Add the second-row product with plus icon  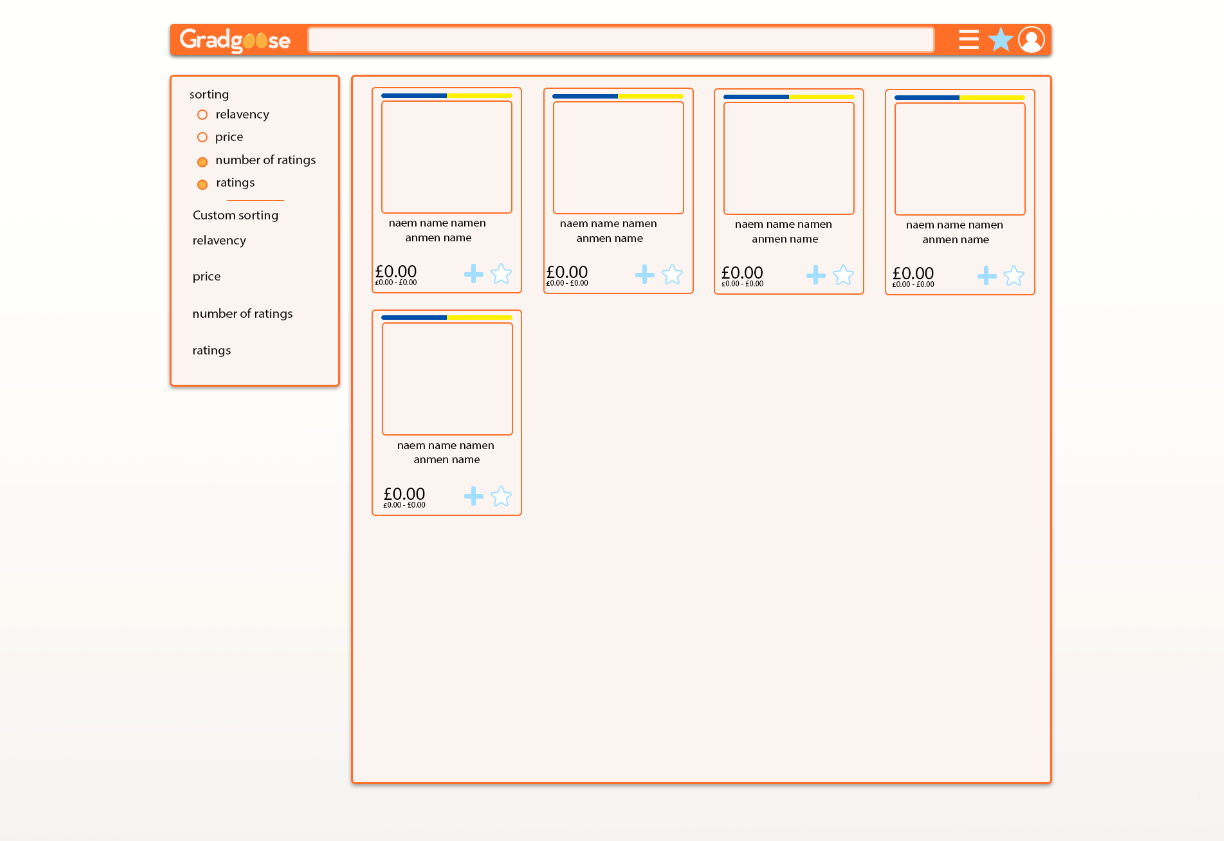(474, 496)
